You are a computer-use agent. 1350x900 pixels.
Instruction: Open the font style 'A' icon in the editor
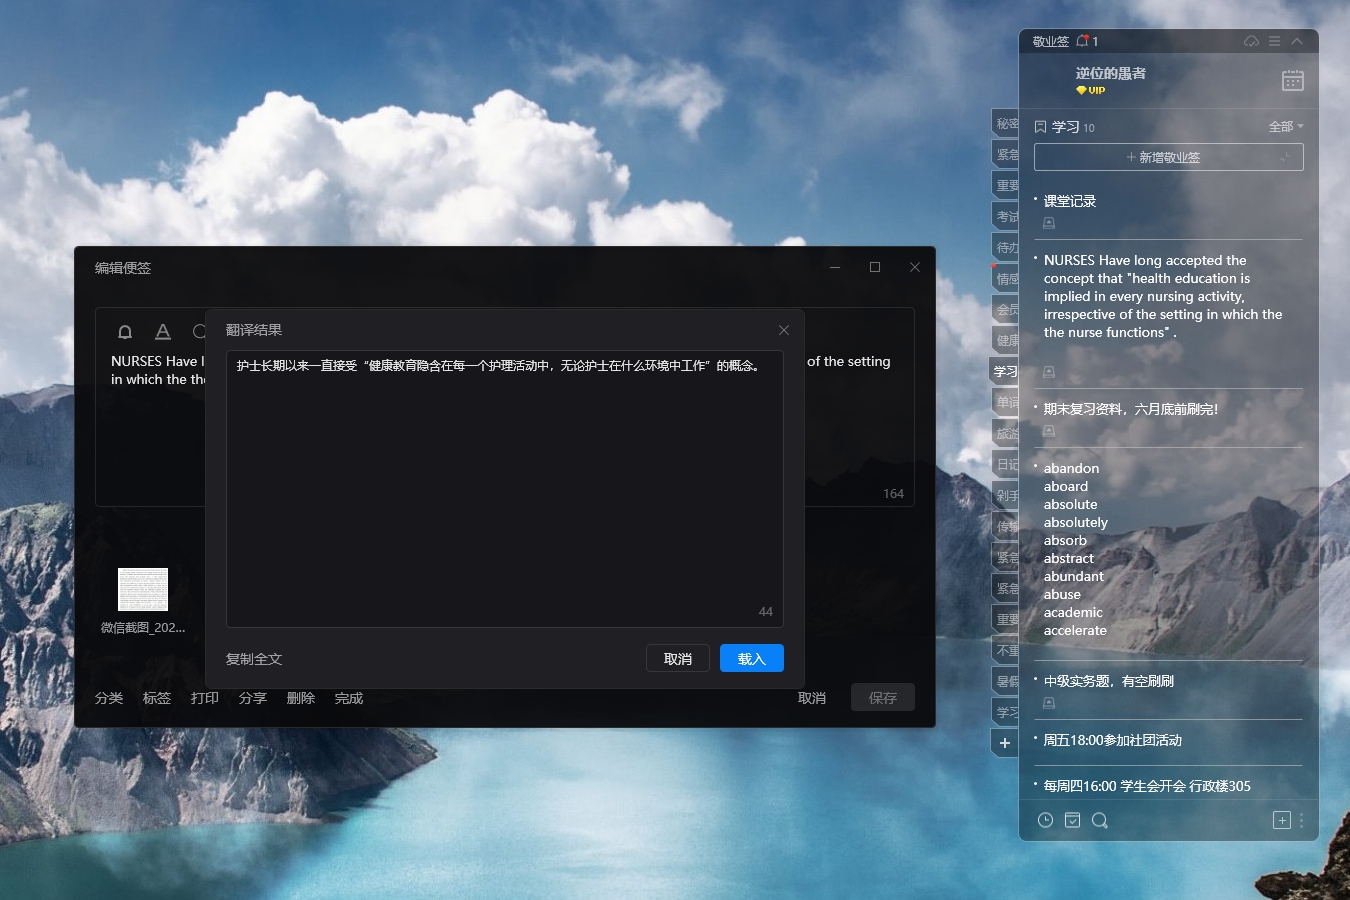pos(163,332)
